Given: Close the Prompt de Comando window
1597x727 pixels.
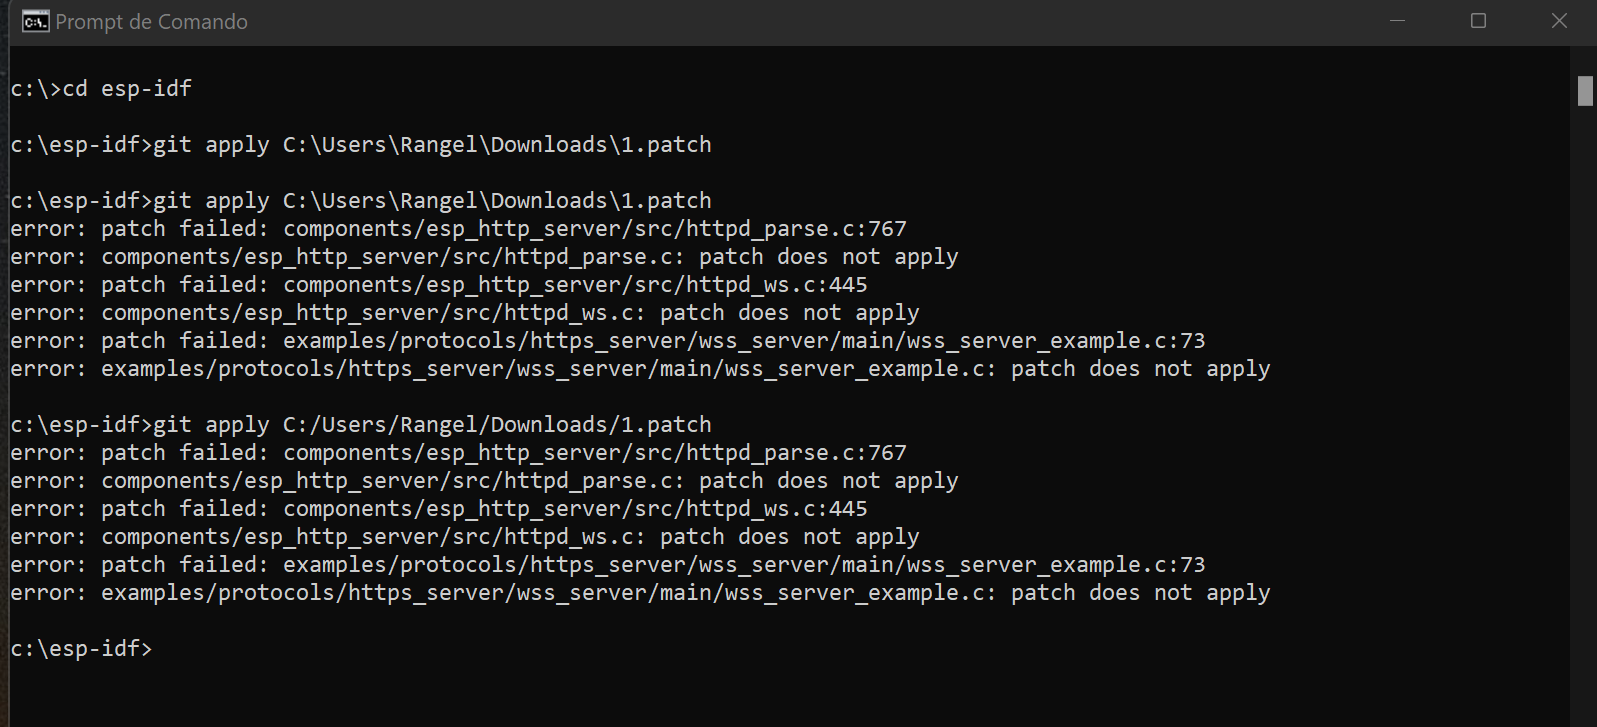Looking at the screenshot, I should tap(1560, 20).
